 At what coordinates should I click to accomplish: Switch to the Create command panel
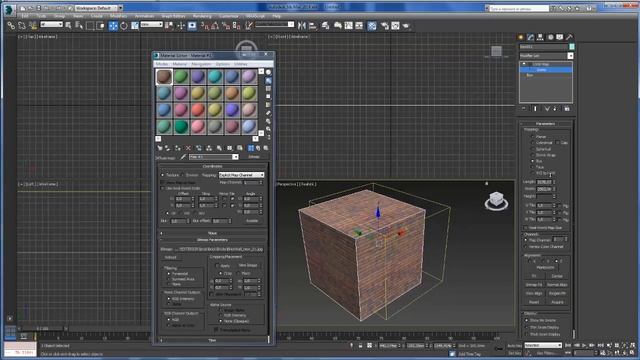pyautogui.click(x=521, y=37)
